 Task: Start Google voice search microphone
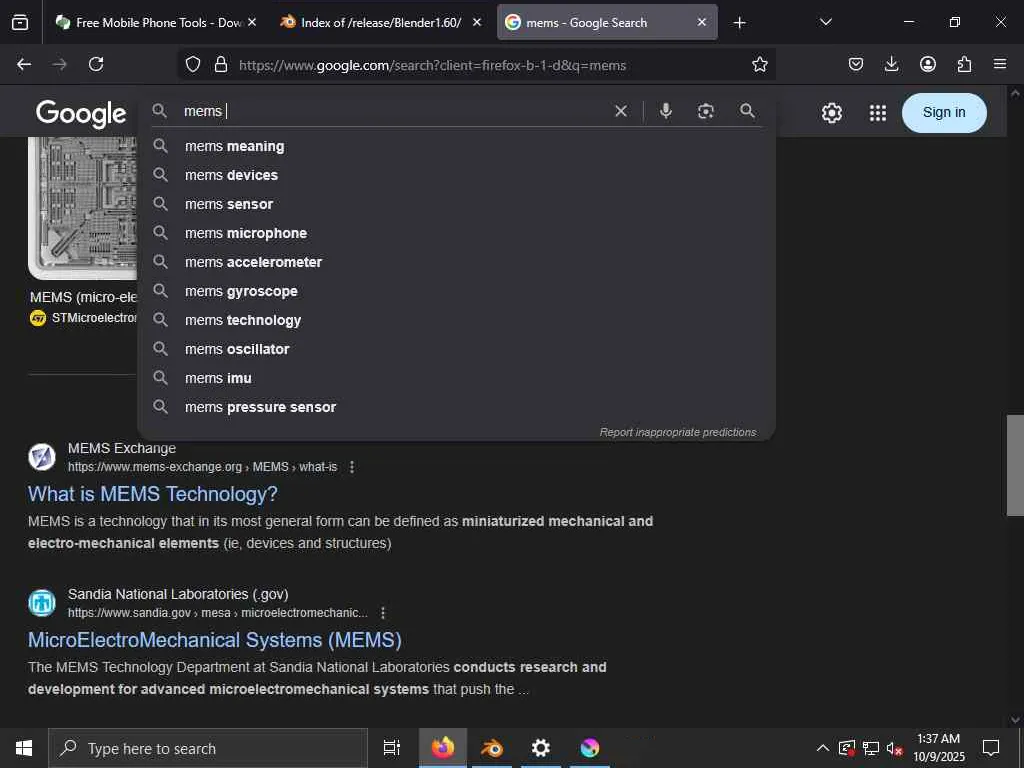(665, 111)
